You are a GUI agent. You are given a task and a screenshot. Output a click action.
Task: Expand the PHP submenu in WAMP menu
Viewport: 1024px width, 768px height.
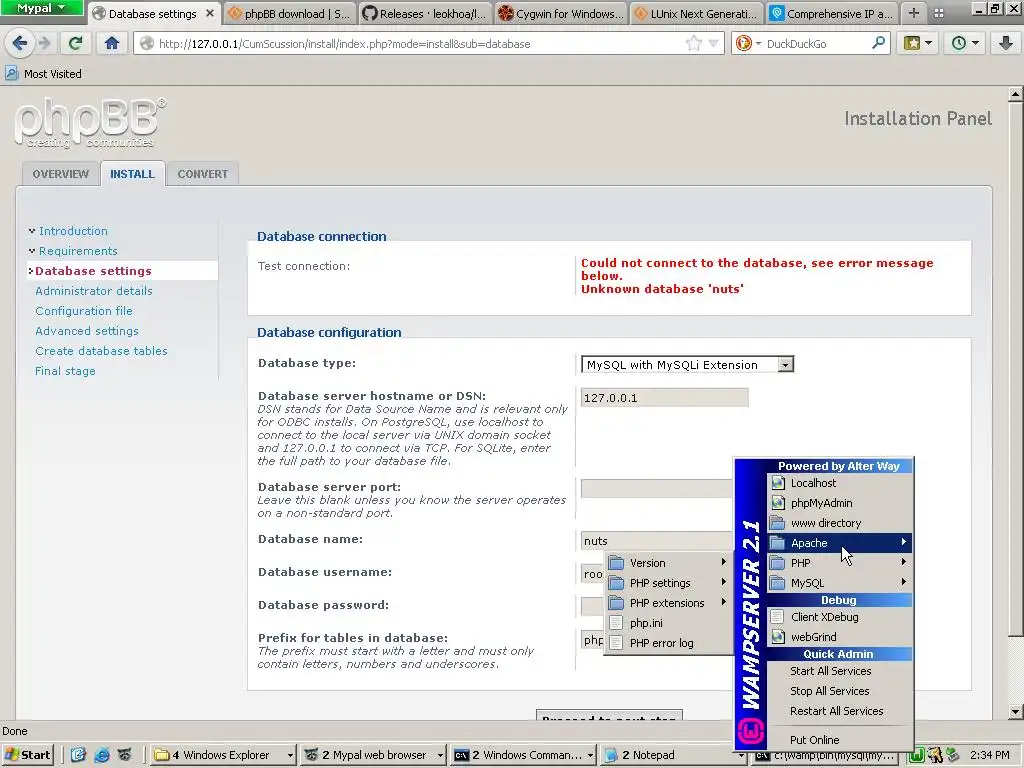[x=839, y=563]
